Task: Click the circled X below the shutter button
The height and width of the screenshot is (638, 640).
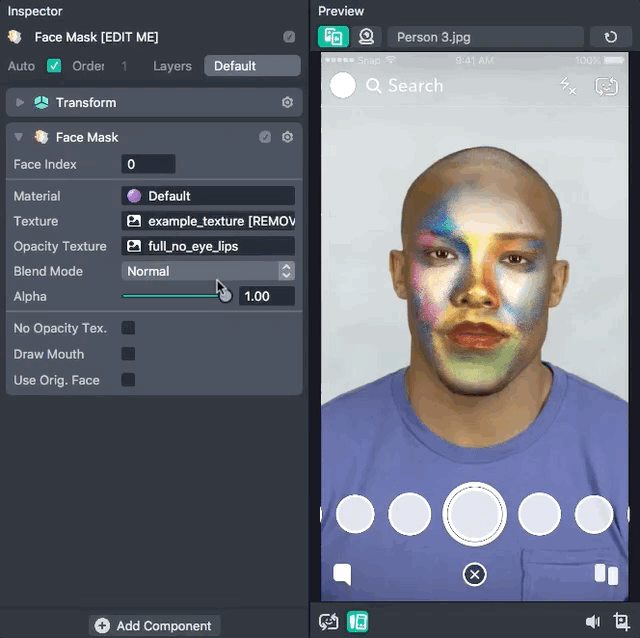Action: (x=475, y=574)
